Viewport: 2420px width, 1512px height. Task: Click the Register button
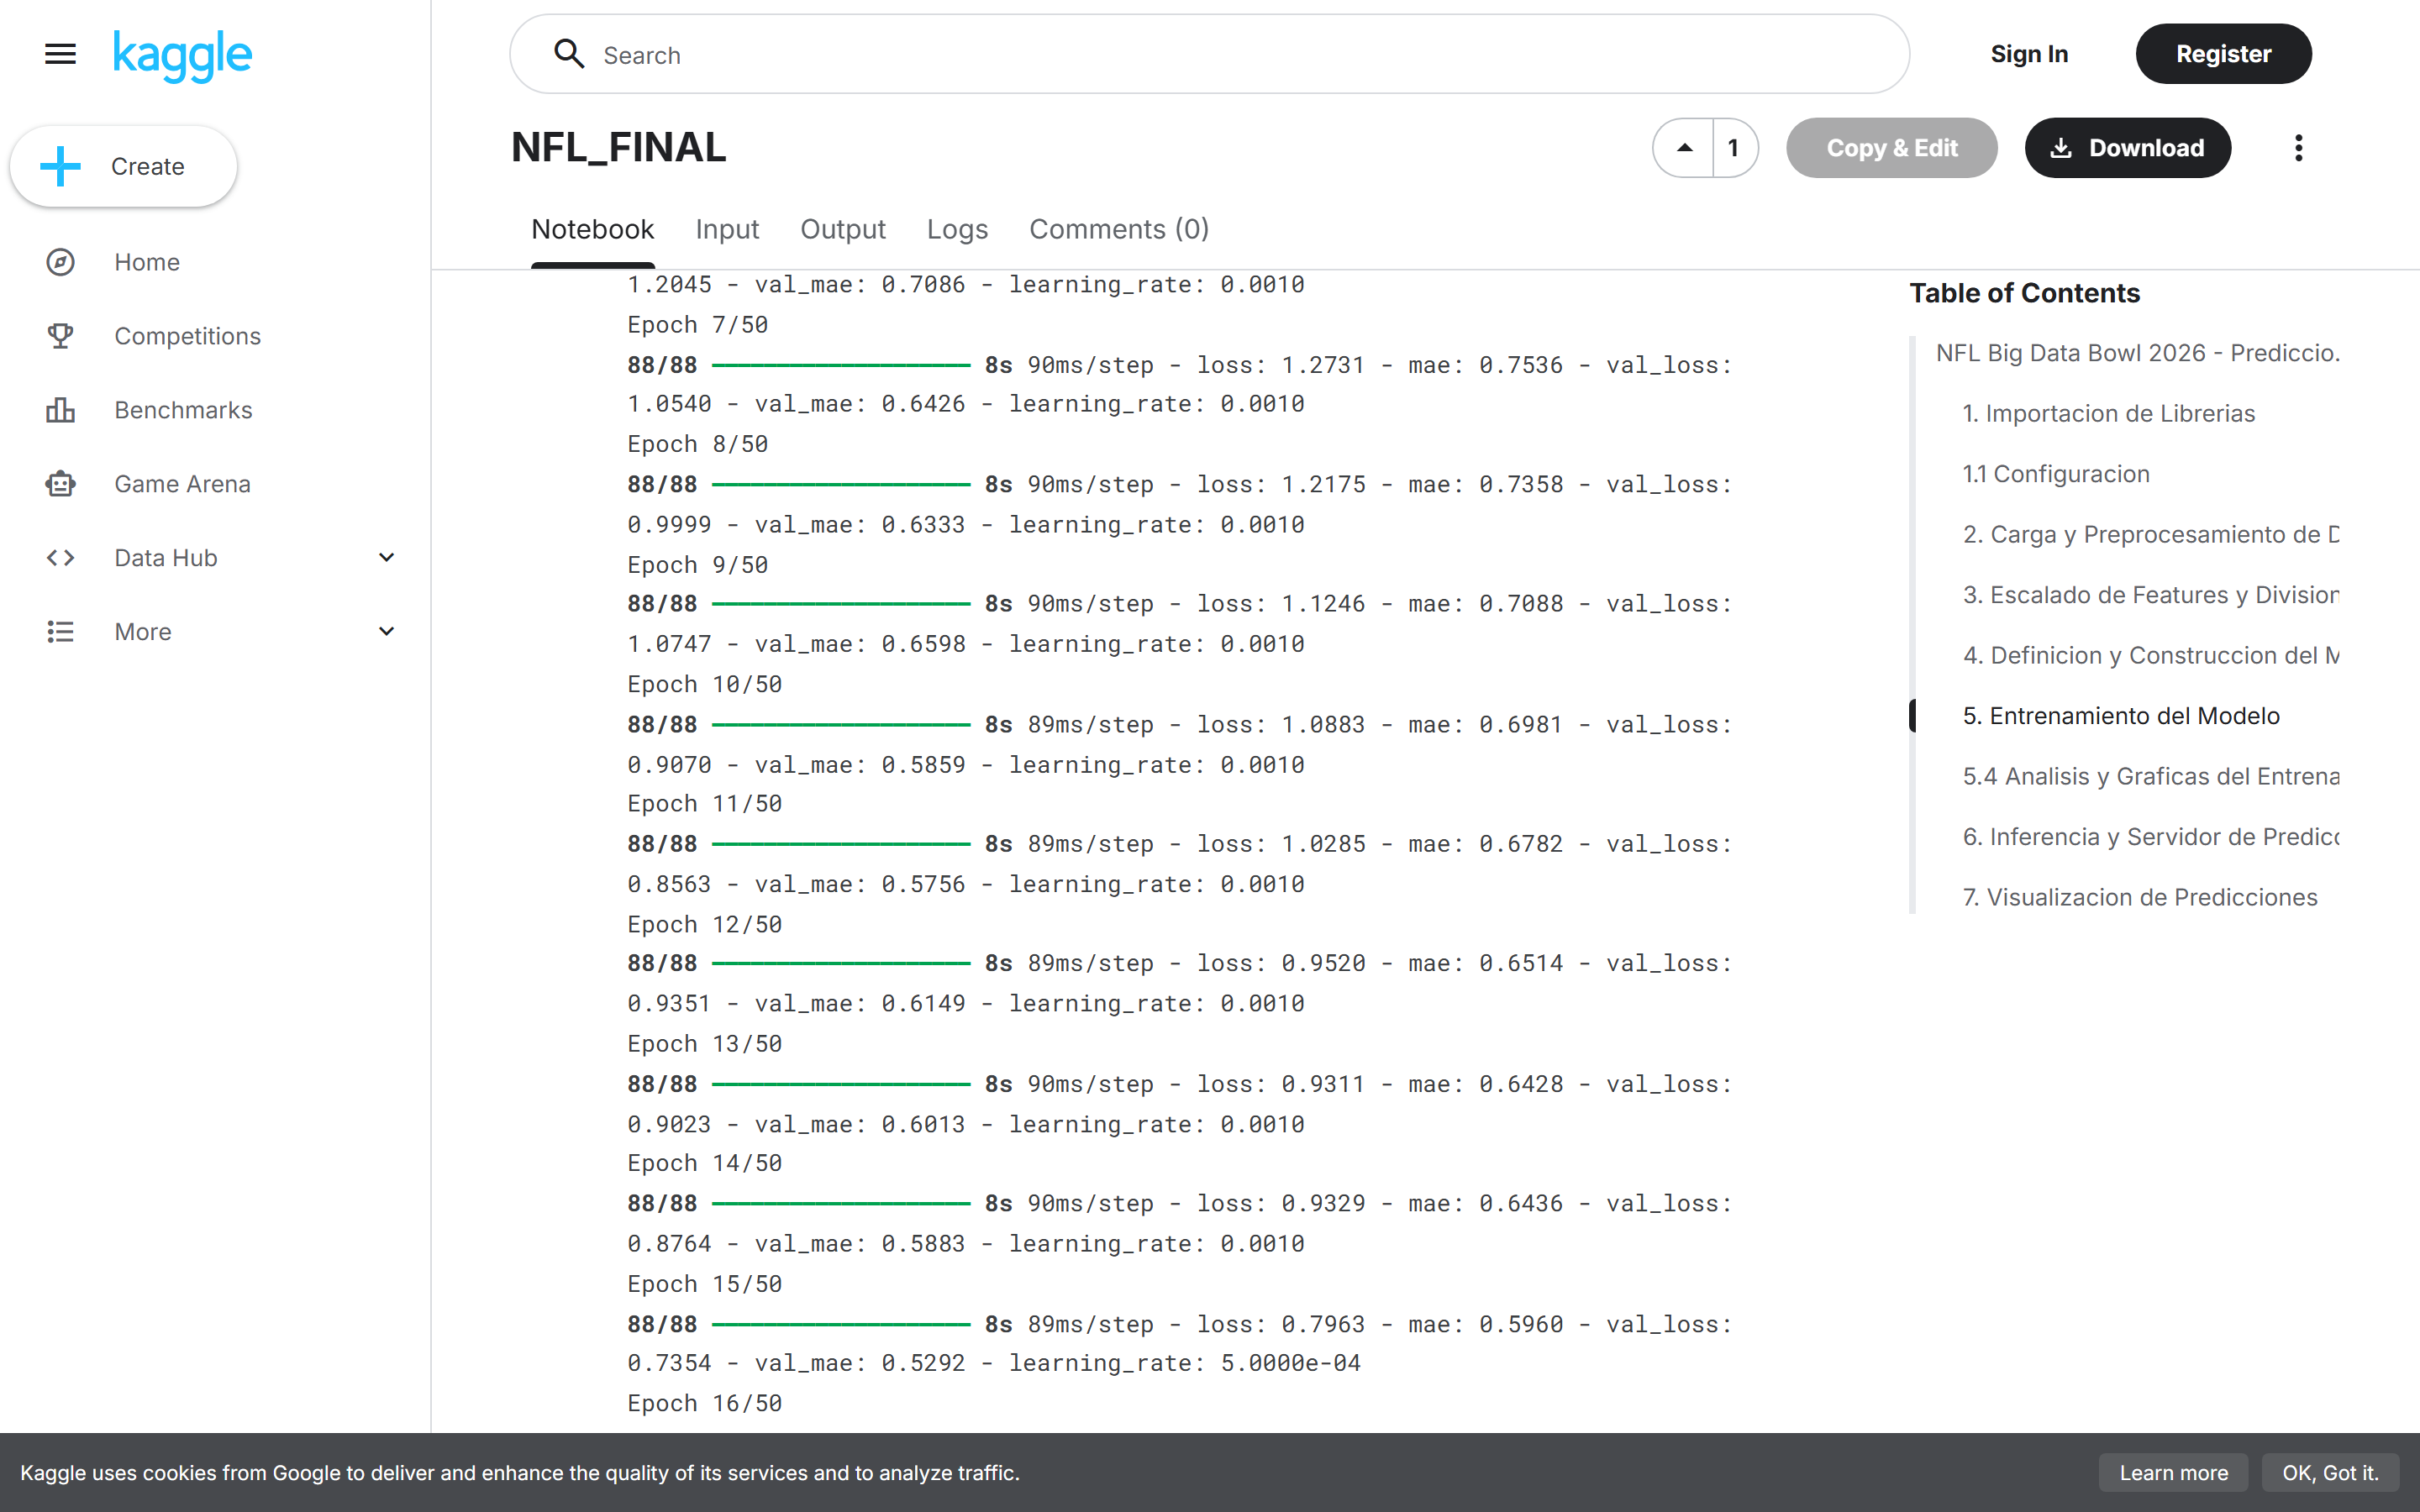coord(2223,54)
